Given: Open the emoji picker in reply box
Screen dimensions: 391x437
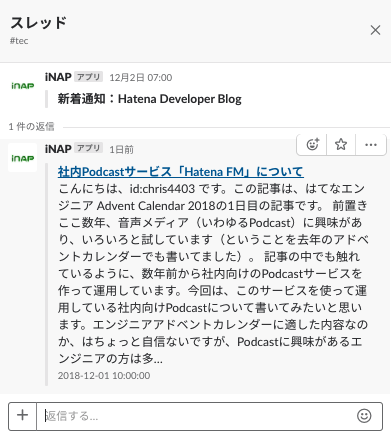Looking at the screenshot, I should (x=364, y=416).
